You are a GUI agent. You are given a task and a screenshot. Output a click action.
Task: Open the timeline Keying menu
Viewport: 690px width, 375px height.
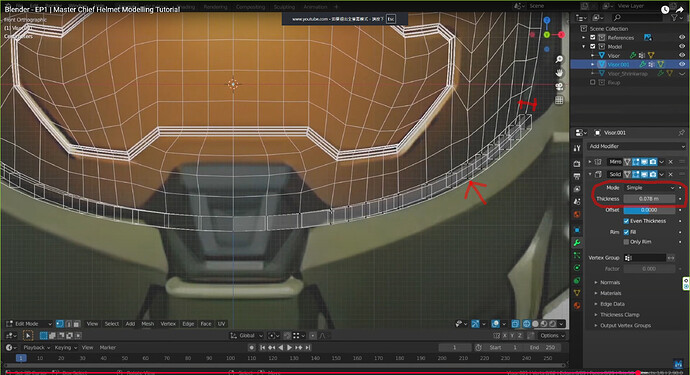[65, 347]
